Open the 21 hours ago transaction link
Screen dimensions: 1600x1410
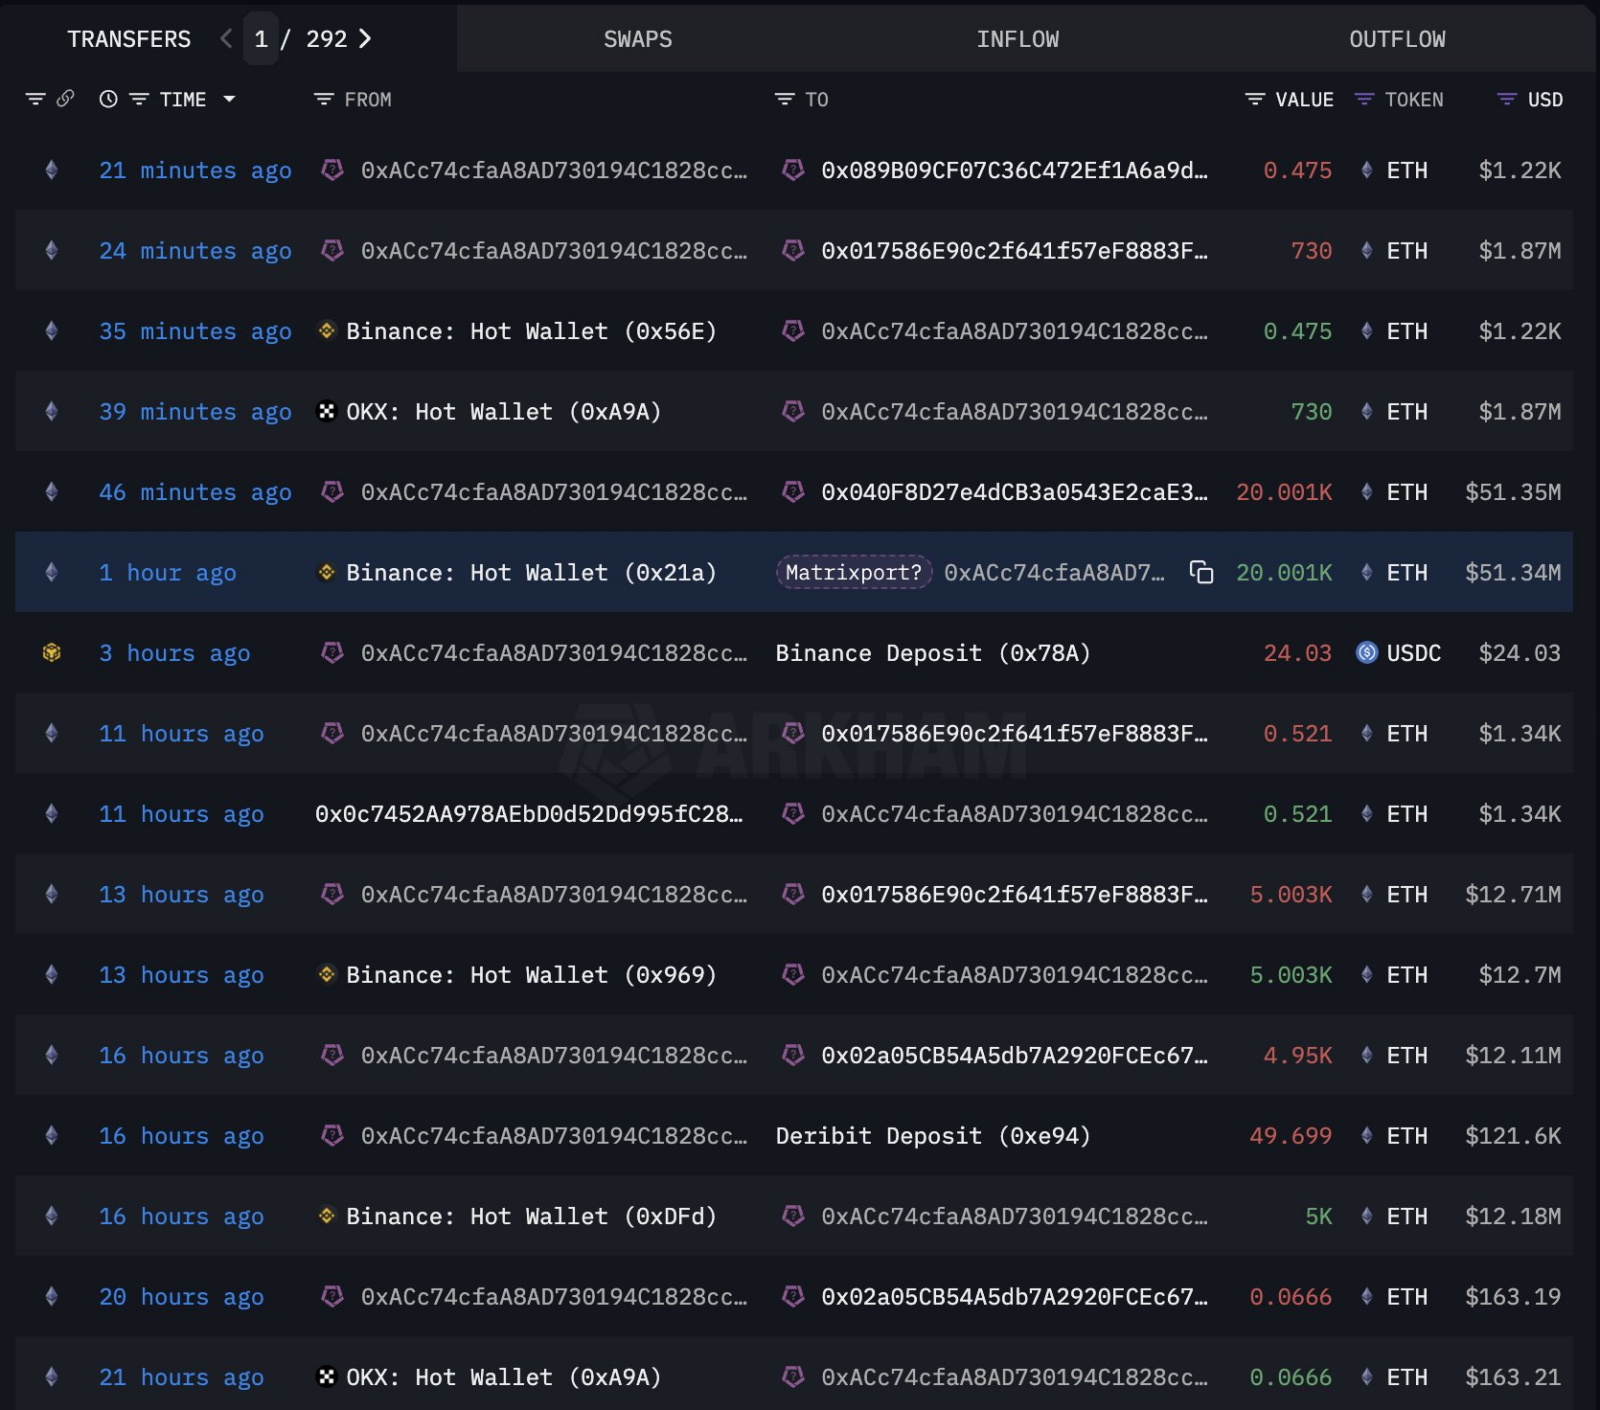(181, 1377)
